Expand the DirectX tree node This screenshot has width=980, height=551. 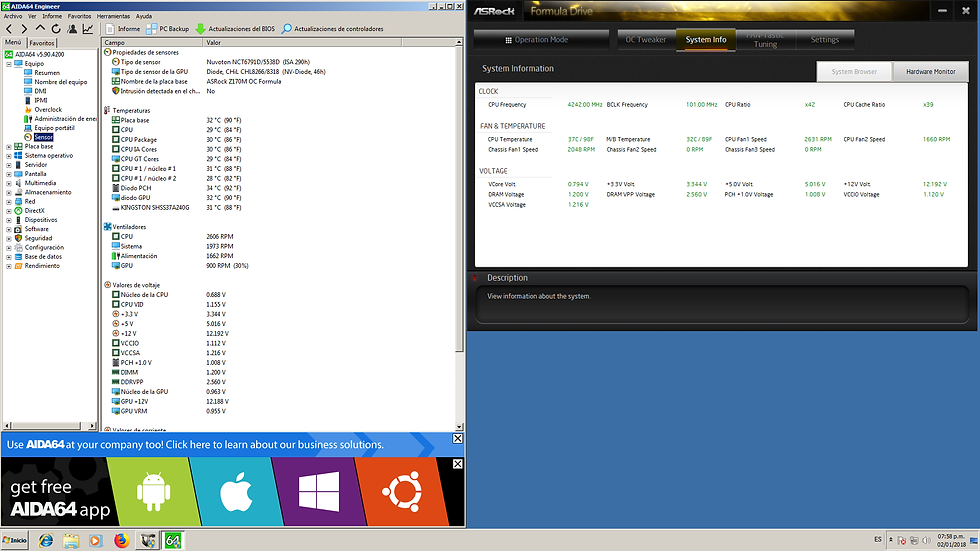(x=9, y=211)
